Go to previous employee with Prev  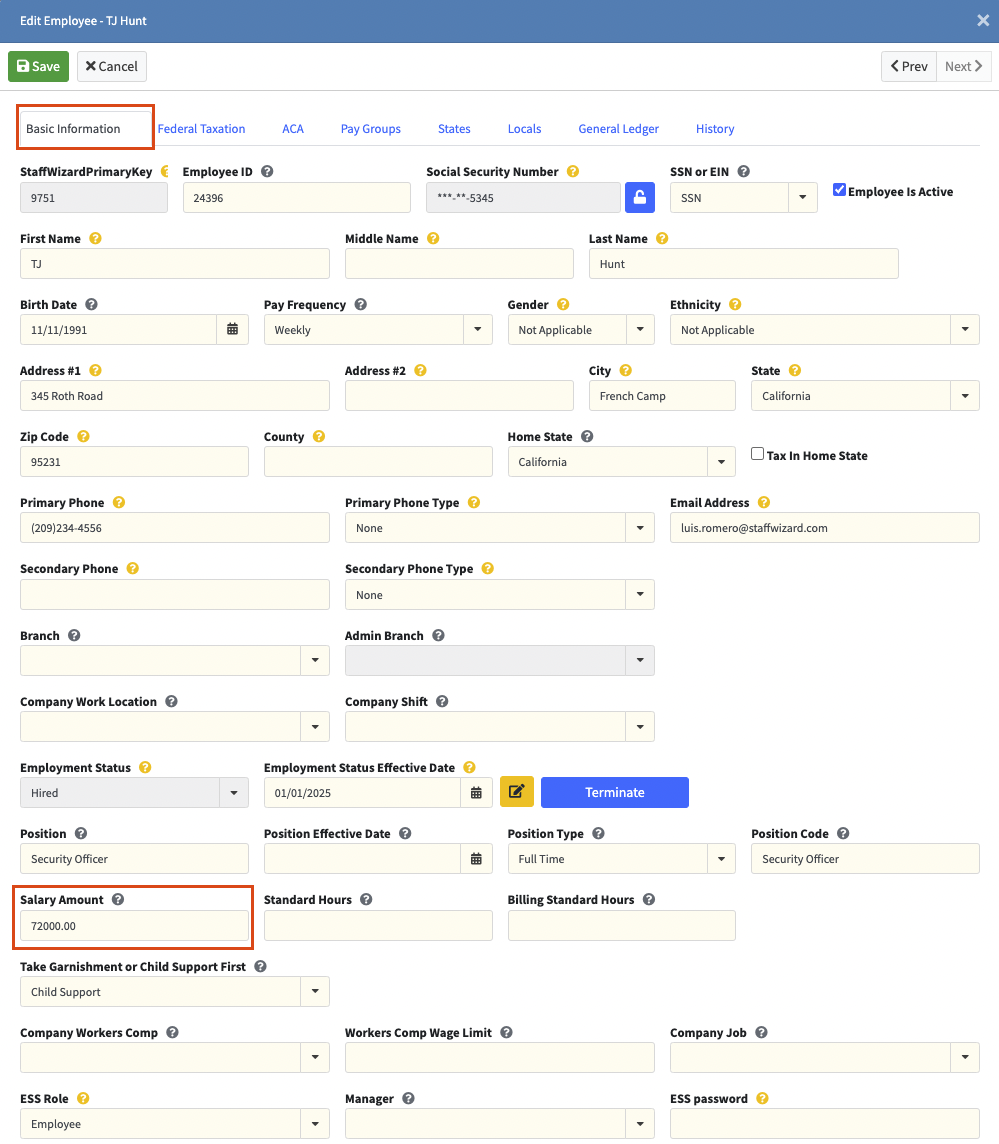click(908, 66)
